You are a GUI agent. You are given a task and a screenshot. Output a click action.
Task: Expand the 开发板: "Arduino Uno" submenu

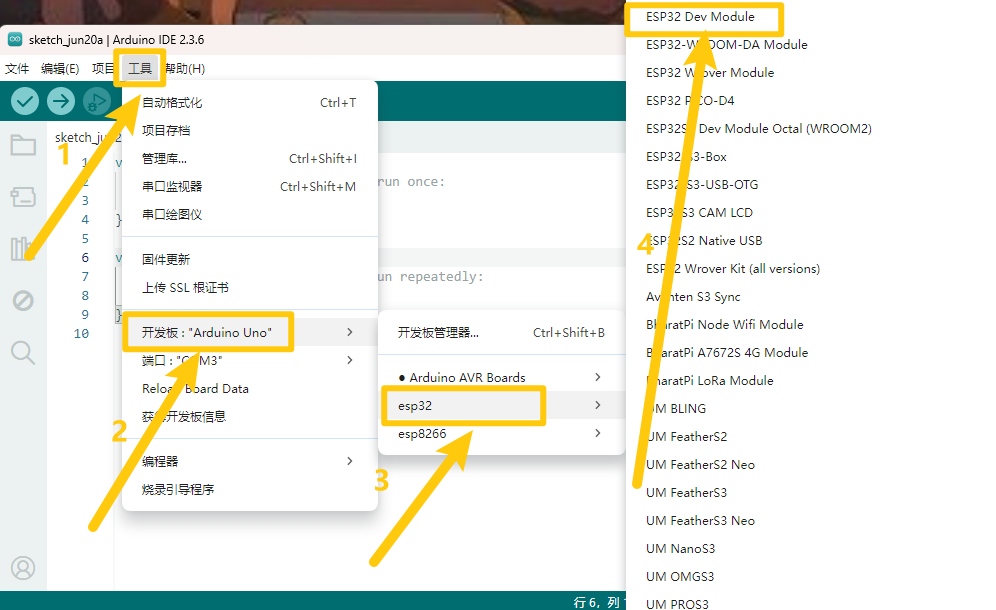[250, 332]
